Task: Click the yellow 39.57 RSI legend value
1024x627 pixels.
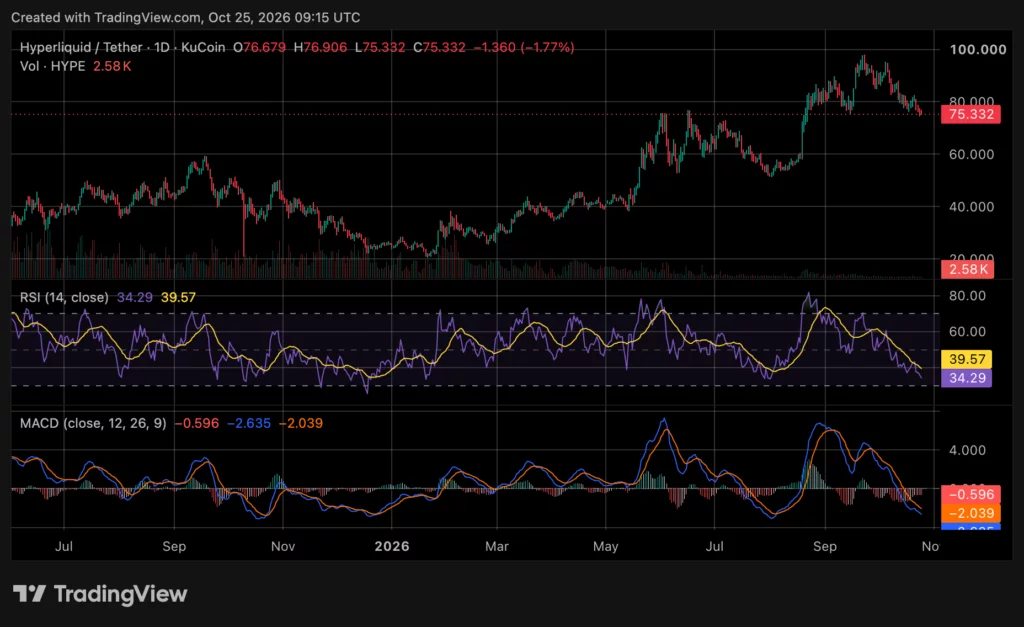Action: [x=178, y=297]
